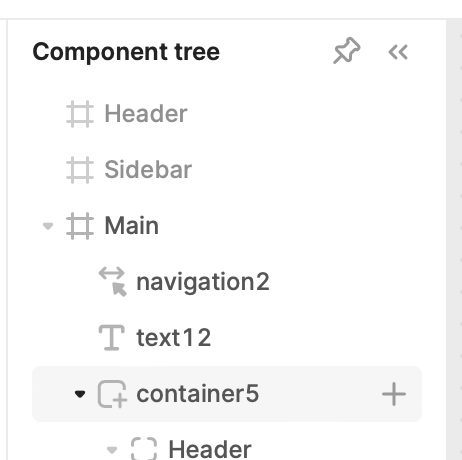Click the text icon beside text12
Screen dimensions: 462x460
(x=112, y=338)
